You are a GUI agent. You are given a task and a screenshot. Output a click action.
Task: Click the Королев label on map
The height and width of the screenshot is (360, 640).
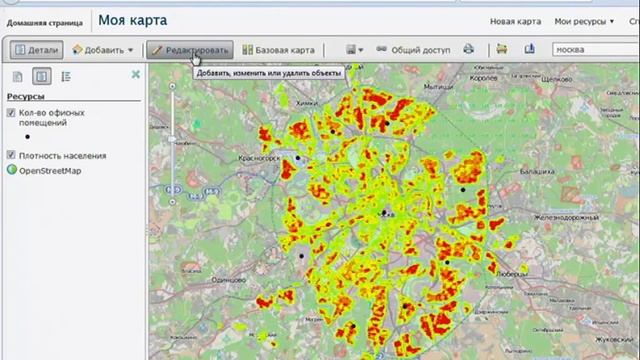coord(484,78)
